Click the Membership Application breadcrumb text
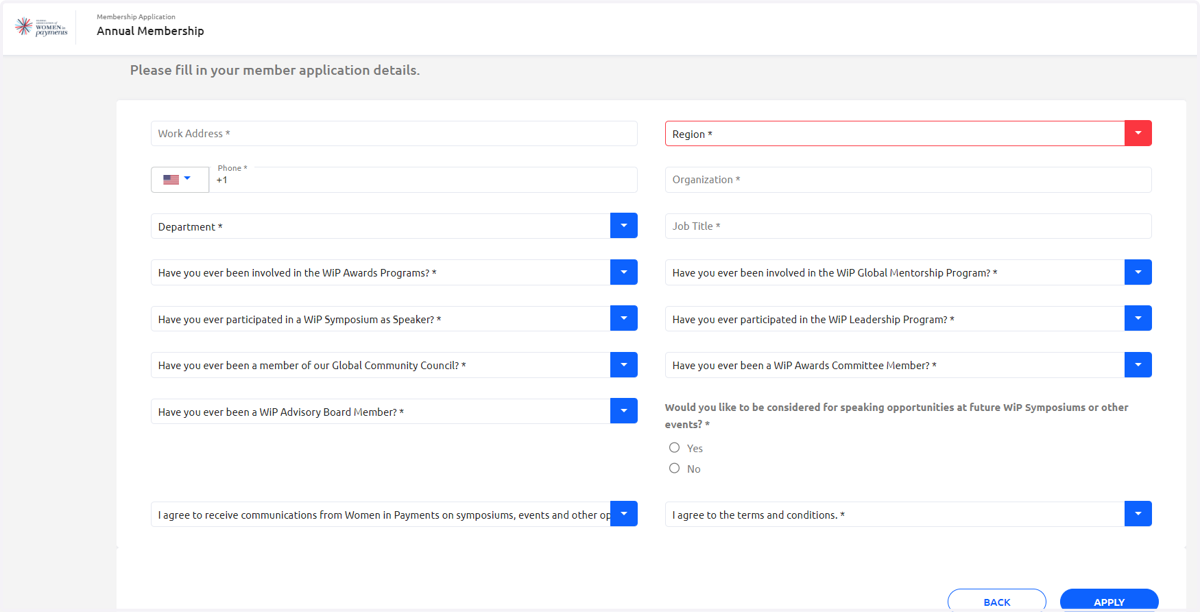Viewport: 1200px width, 612px height. [136, 17]
